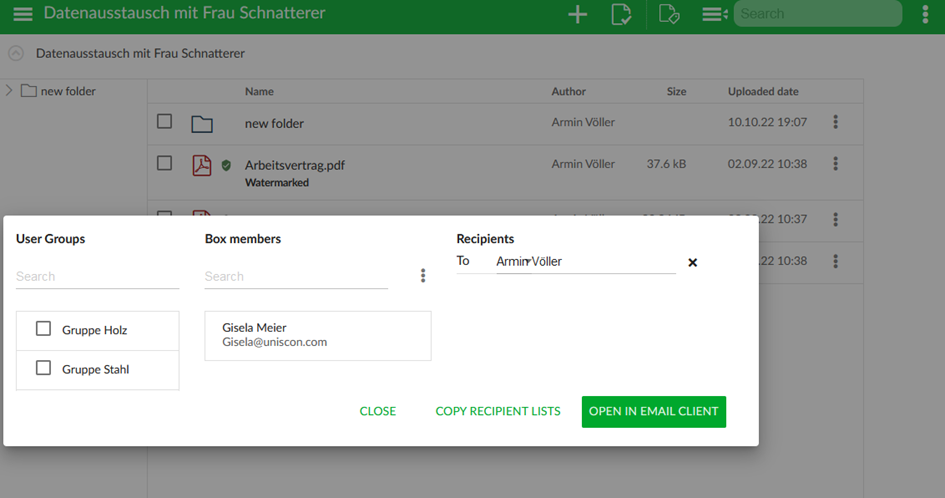
Task: Open the list view options icon
Action: (x=715, y=14)
